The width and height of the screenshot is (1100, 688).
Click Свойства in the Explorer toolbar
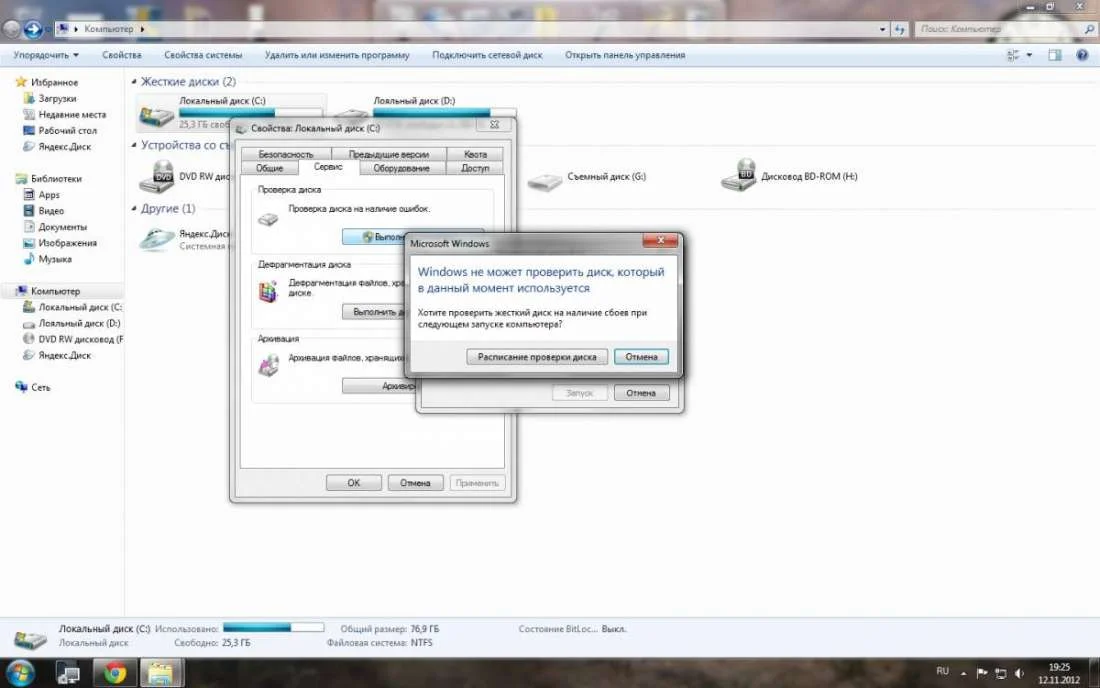tap(121, 55)
